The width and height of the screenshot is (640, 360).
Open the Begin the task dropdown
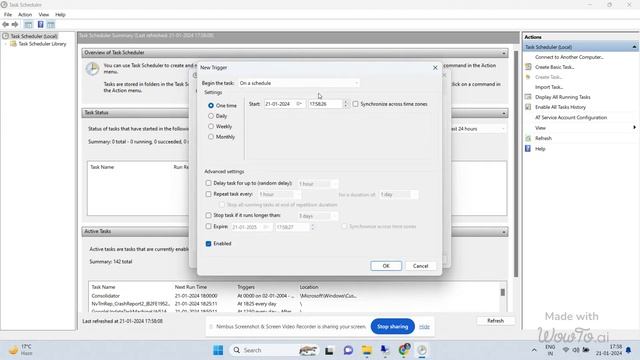299,83
